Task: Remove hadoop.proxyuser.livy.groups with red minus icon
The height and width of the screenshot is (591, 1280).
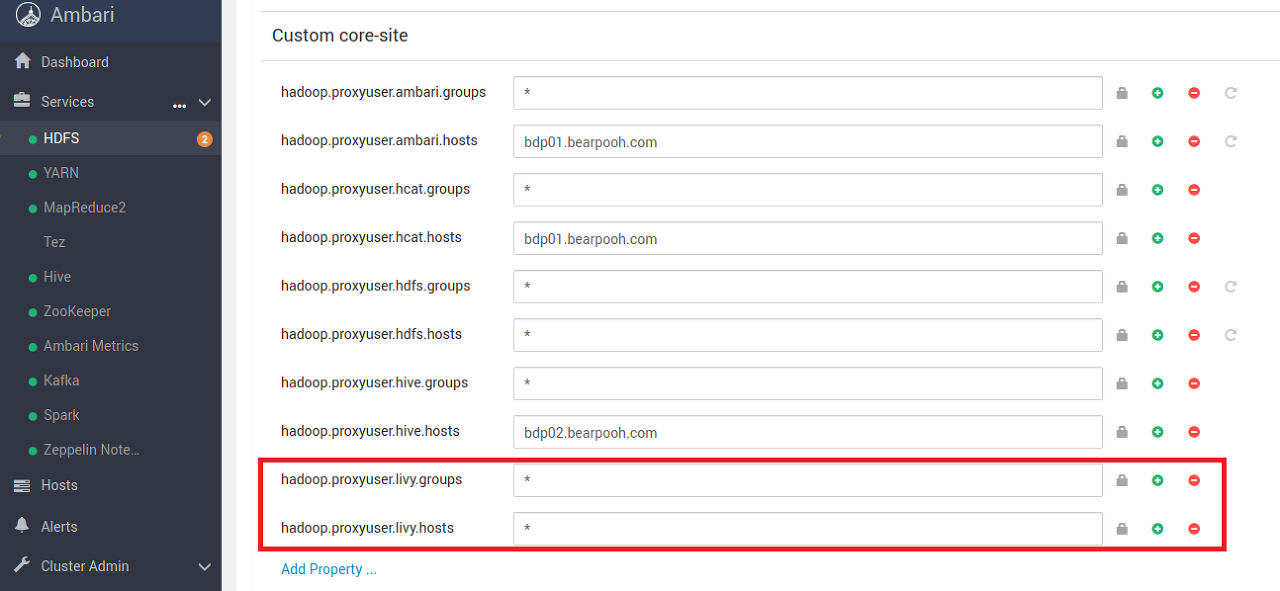Action: point(1194,480)
